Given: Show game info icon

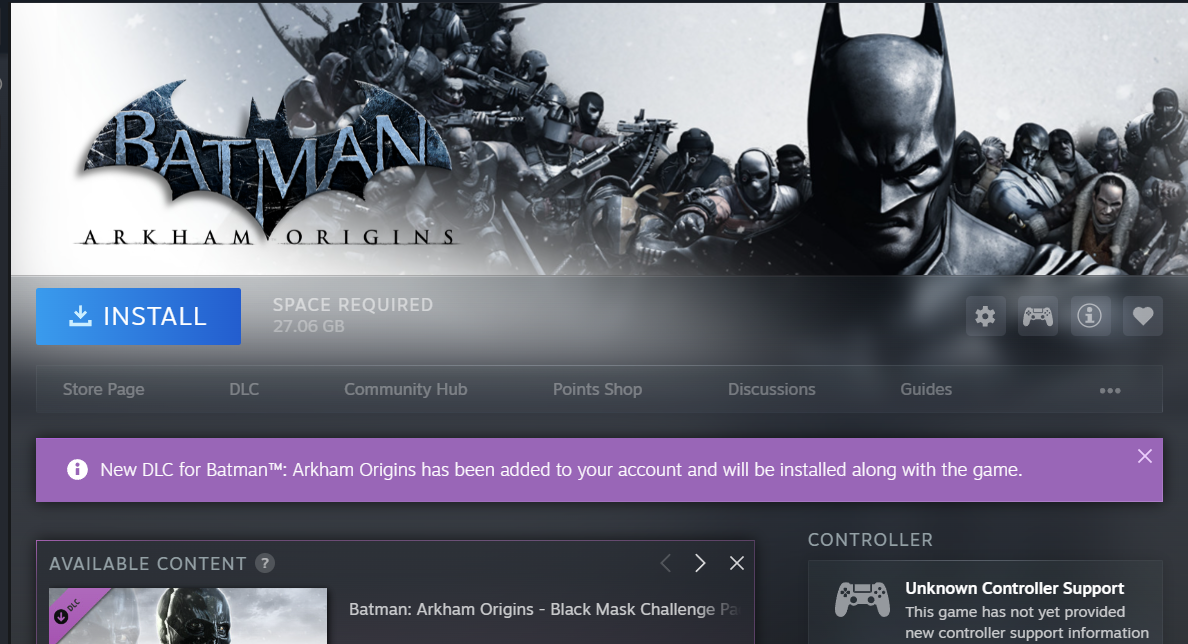Looking at the screenshot, I should click(1090, 316).
